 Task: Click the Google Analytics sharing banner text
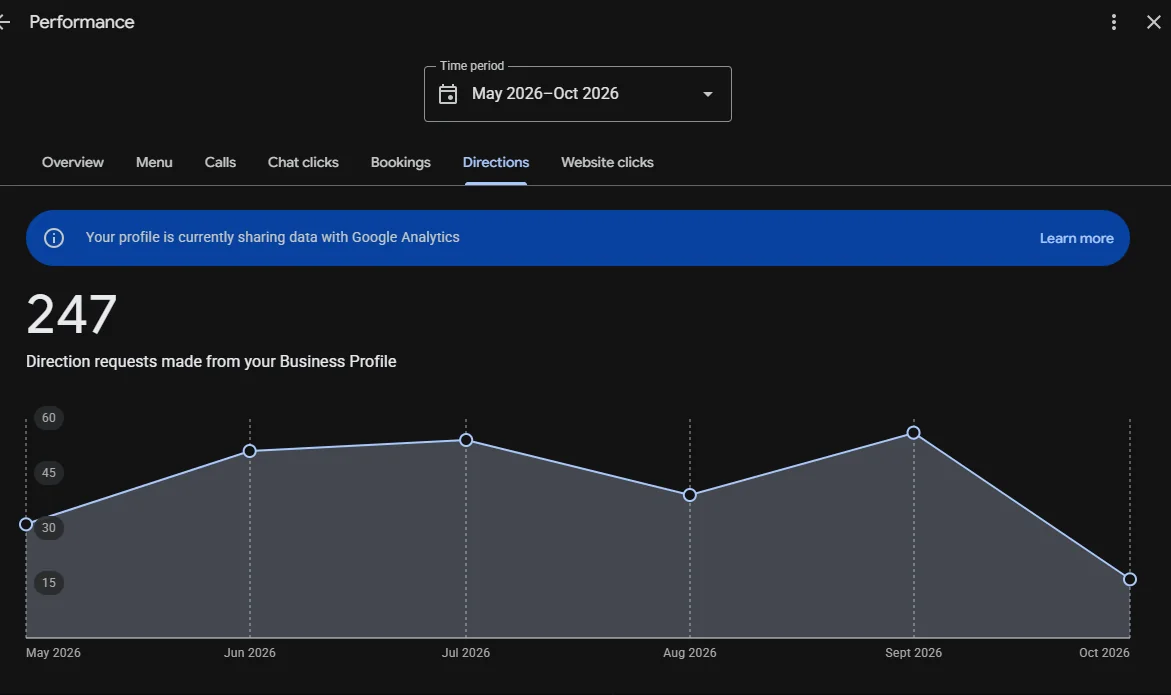click(x=273, y=237)
